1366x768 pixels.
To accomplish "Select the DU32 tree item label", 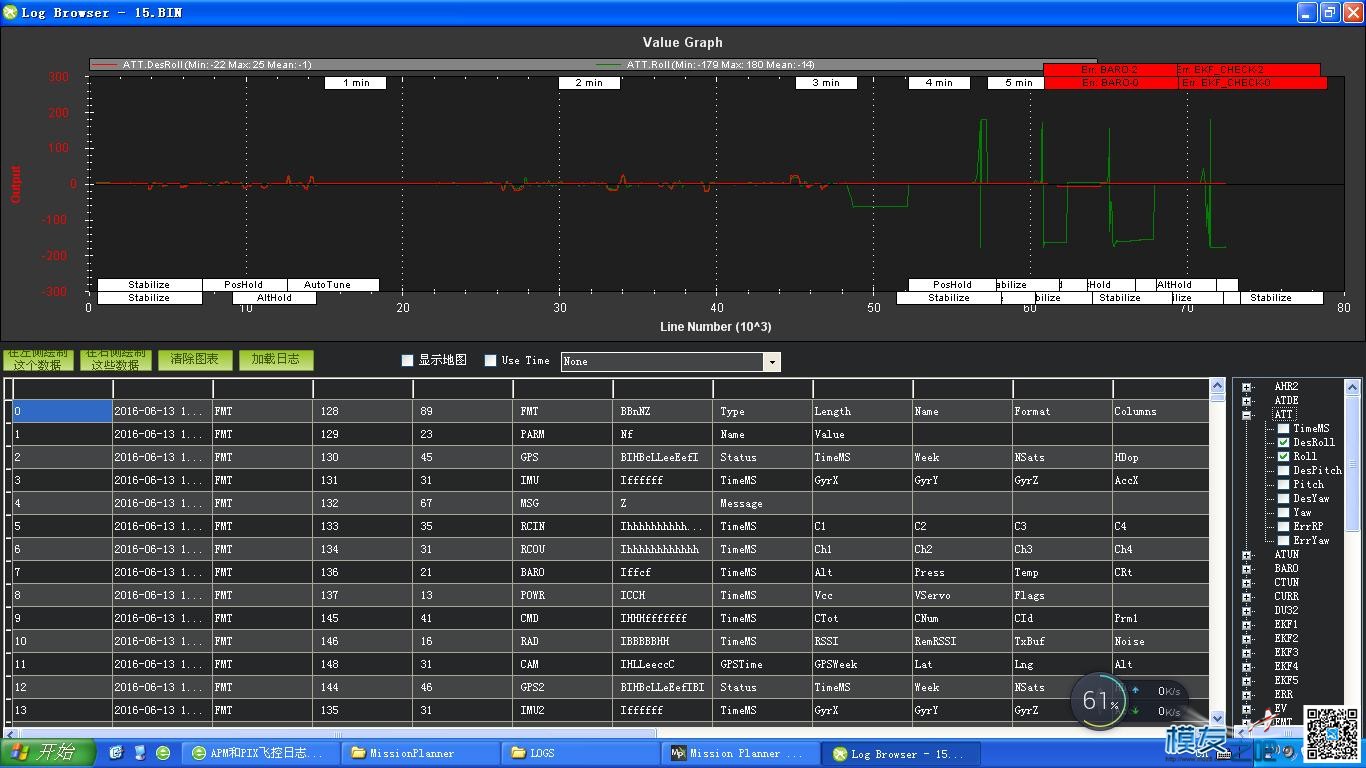I will pos(1286,610).
